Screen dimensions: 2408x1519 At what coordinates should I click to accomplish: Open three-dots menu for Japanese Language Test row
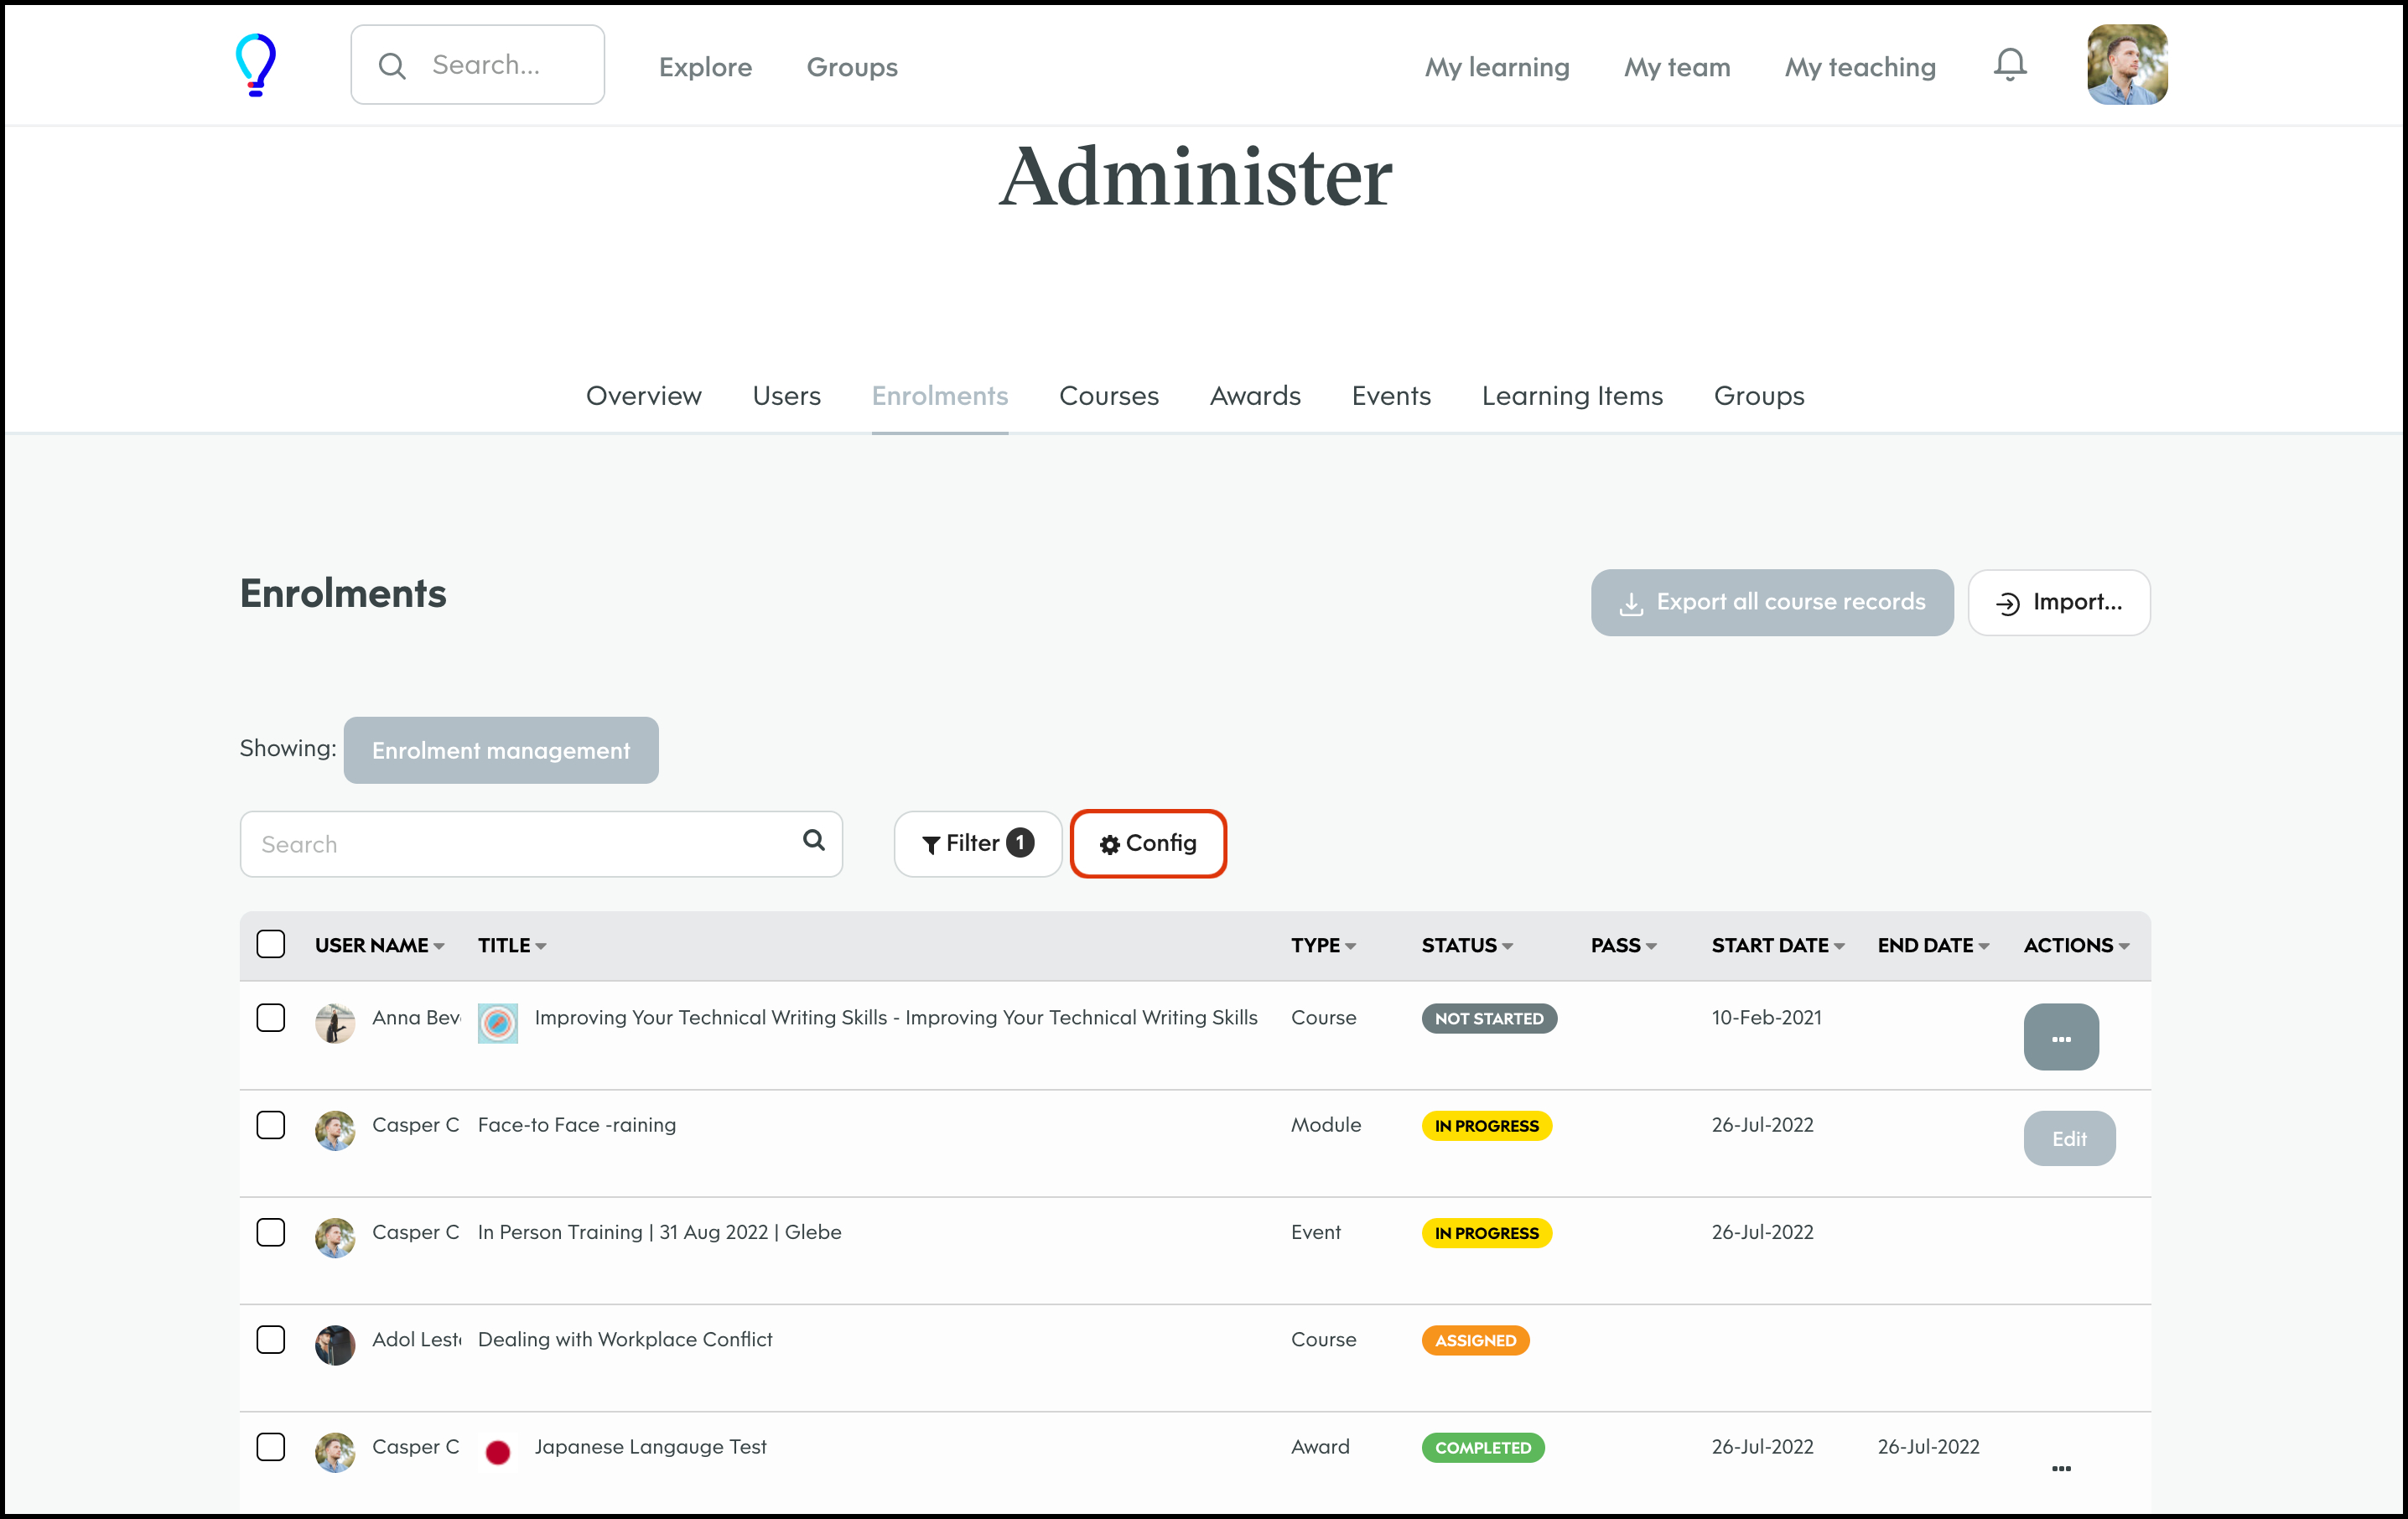[2060, 1467]
